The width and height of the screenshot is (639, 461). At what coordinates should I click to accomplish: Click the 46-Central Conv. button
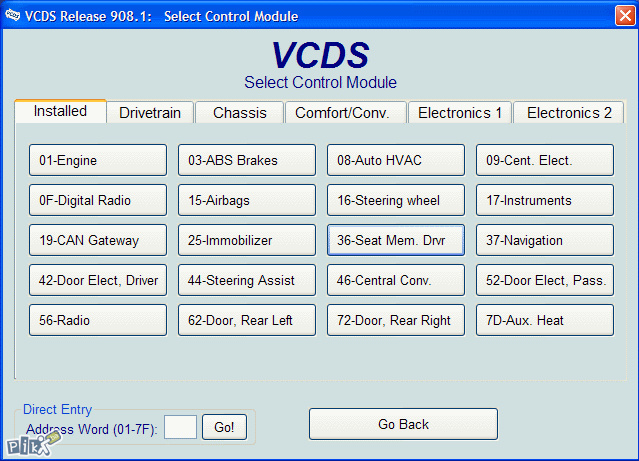point(396,280)
